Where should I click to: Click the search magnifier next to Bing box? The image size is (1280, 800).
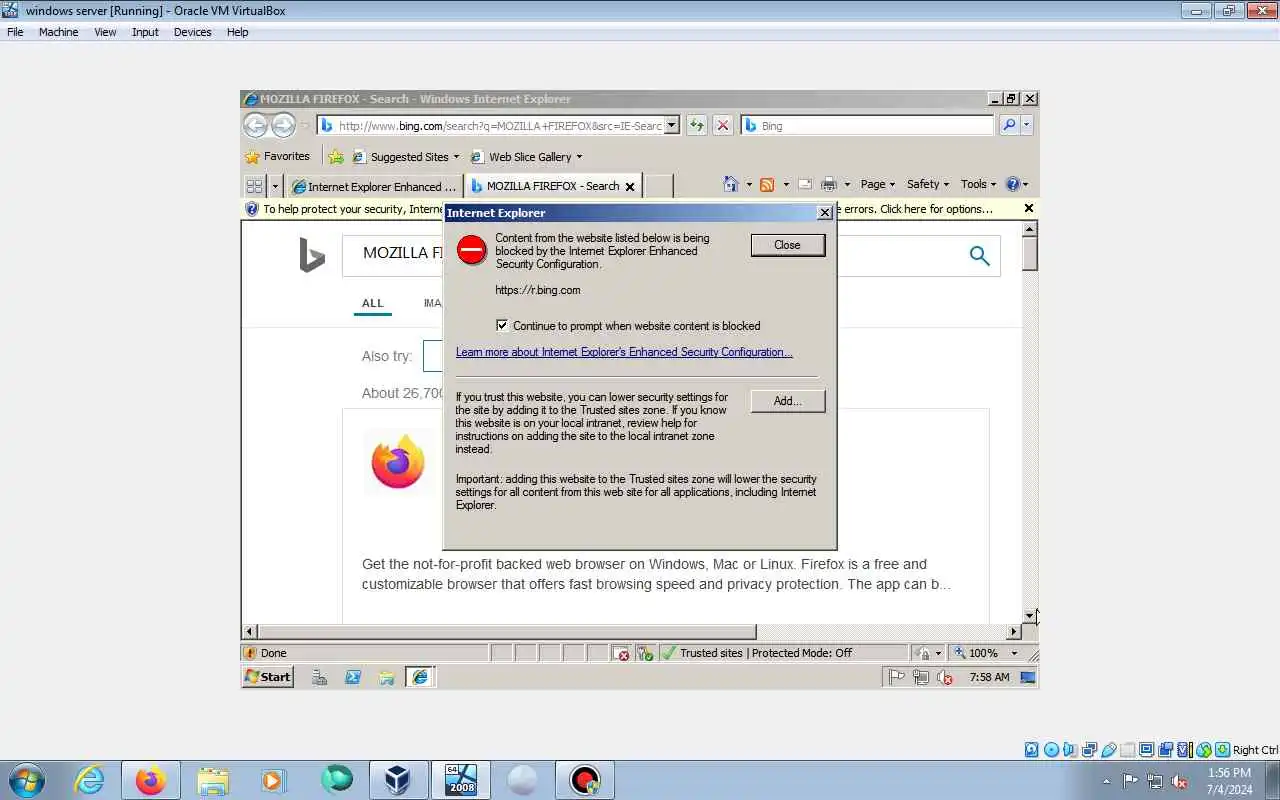(x=1008, y=125)
